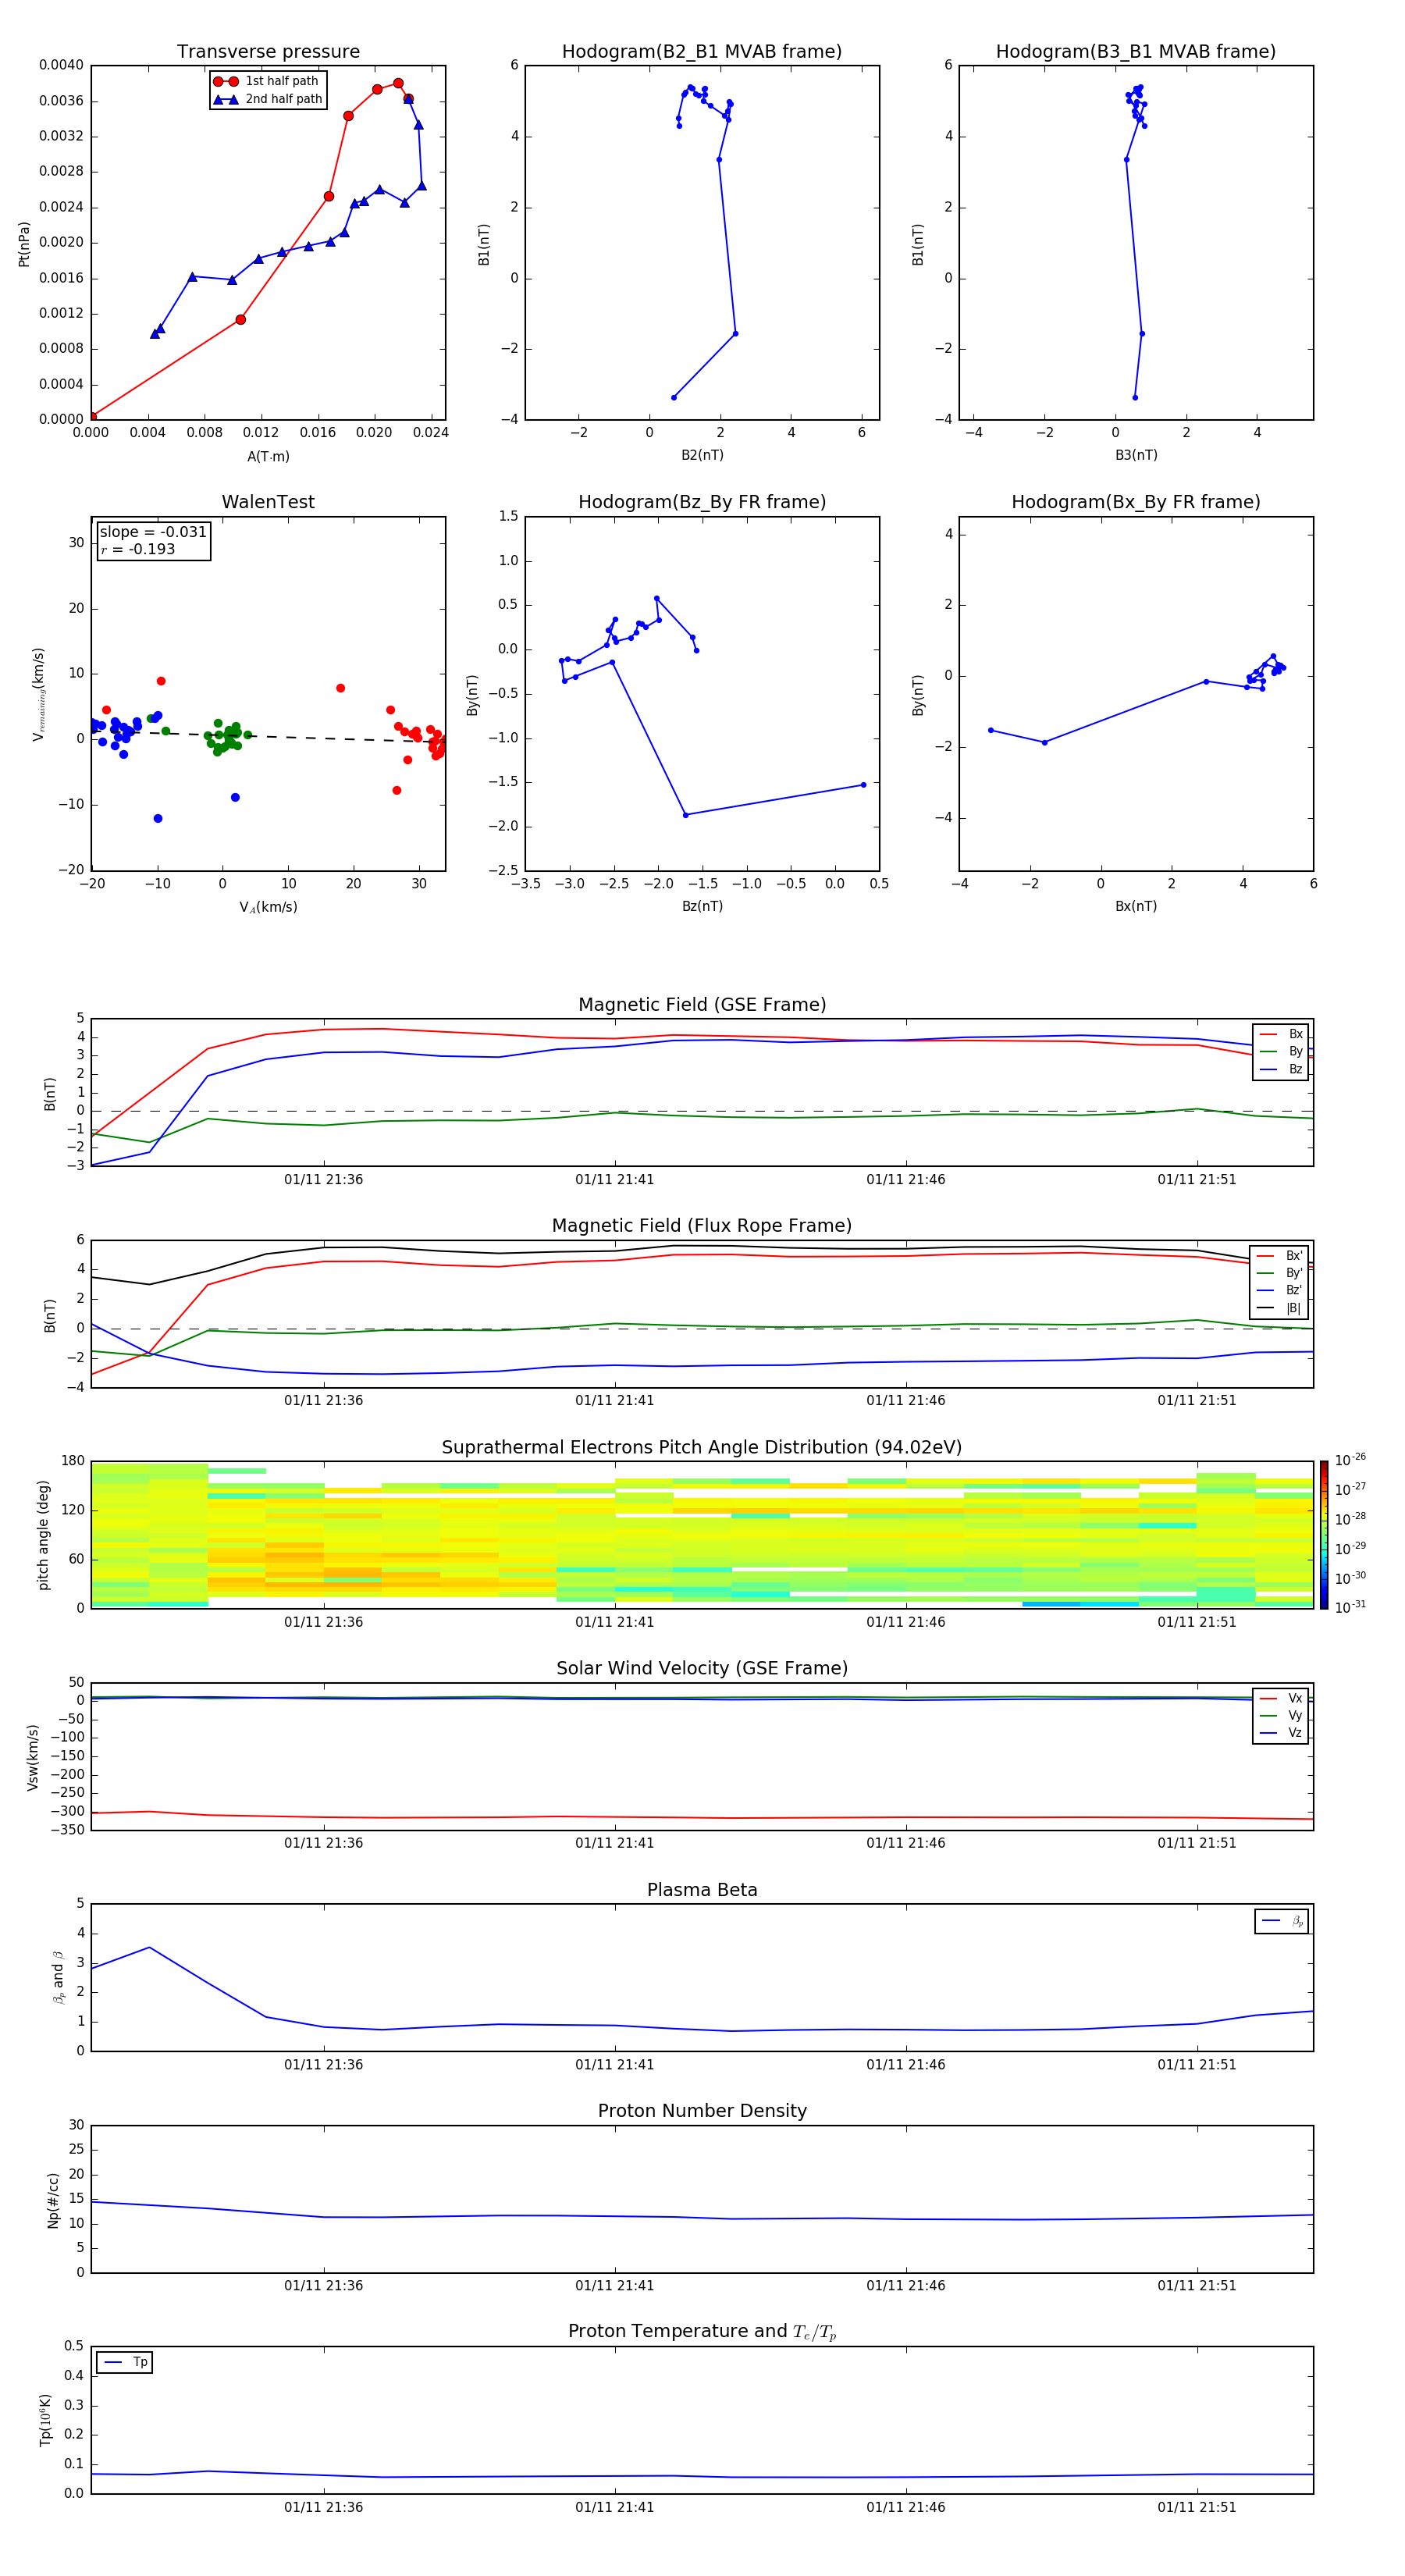Click the Suprathermal Electrons Pitch Angle Distribution title
This screenshot has height=2576, width=1405.
click(x=702, y=1448)
